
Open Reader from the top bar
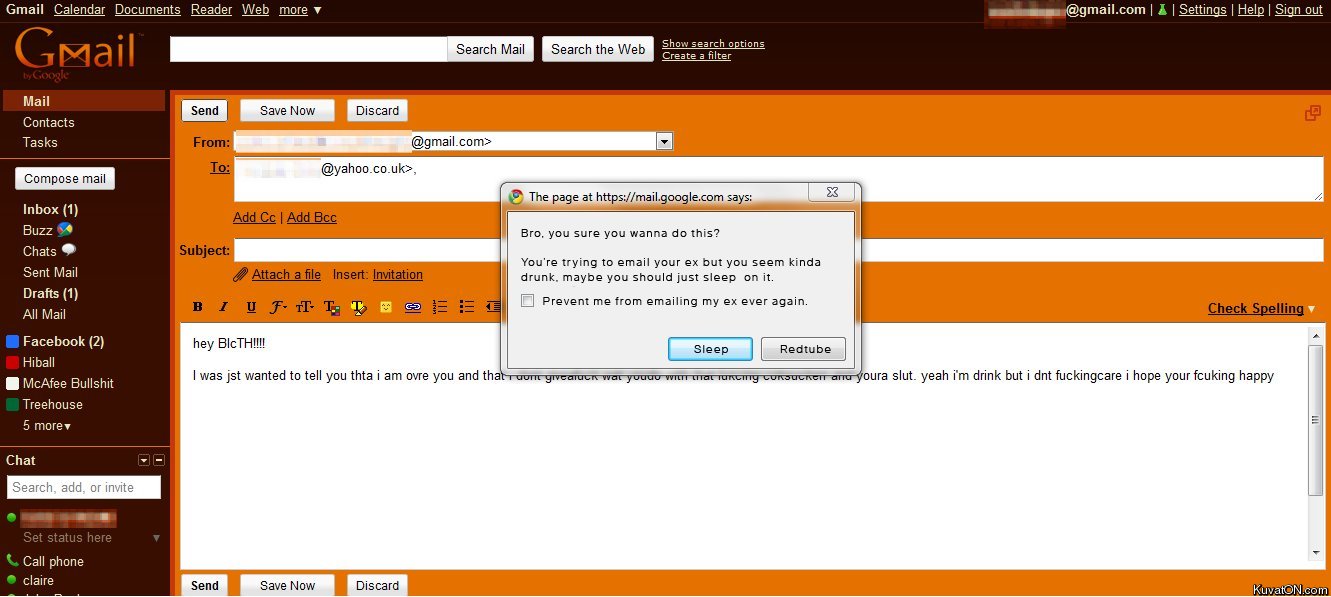pyautogui.click(x=211, y=9)
